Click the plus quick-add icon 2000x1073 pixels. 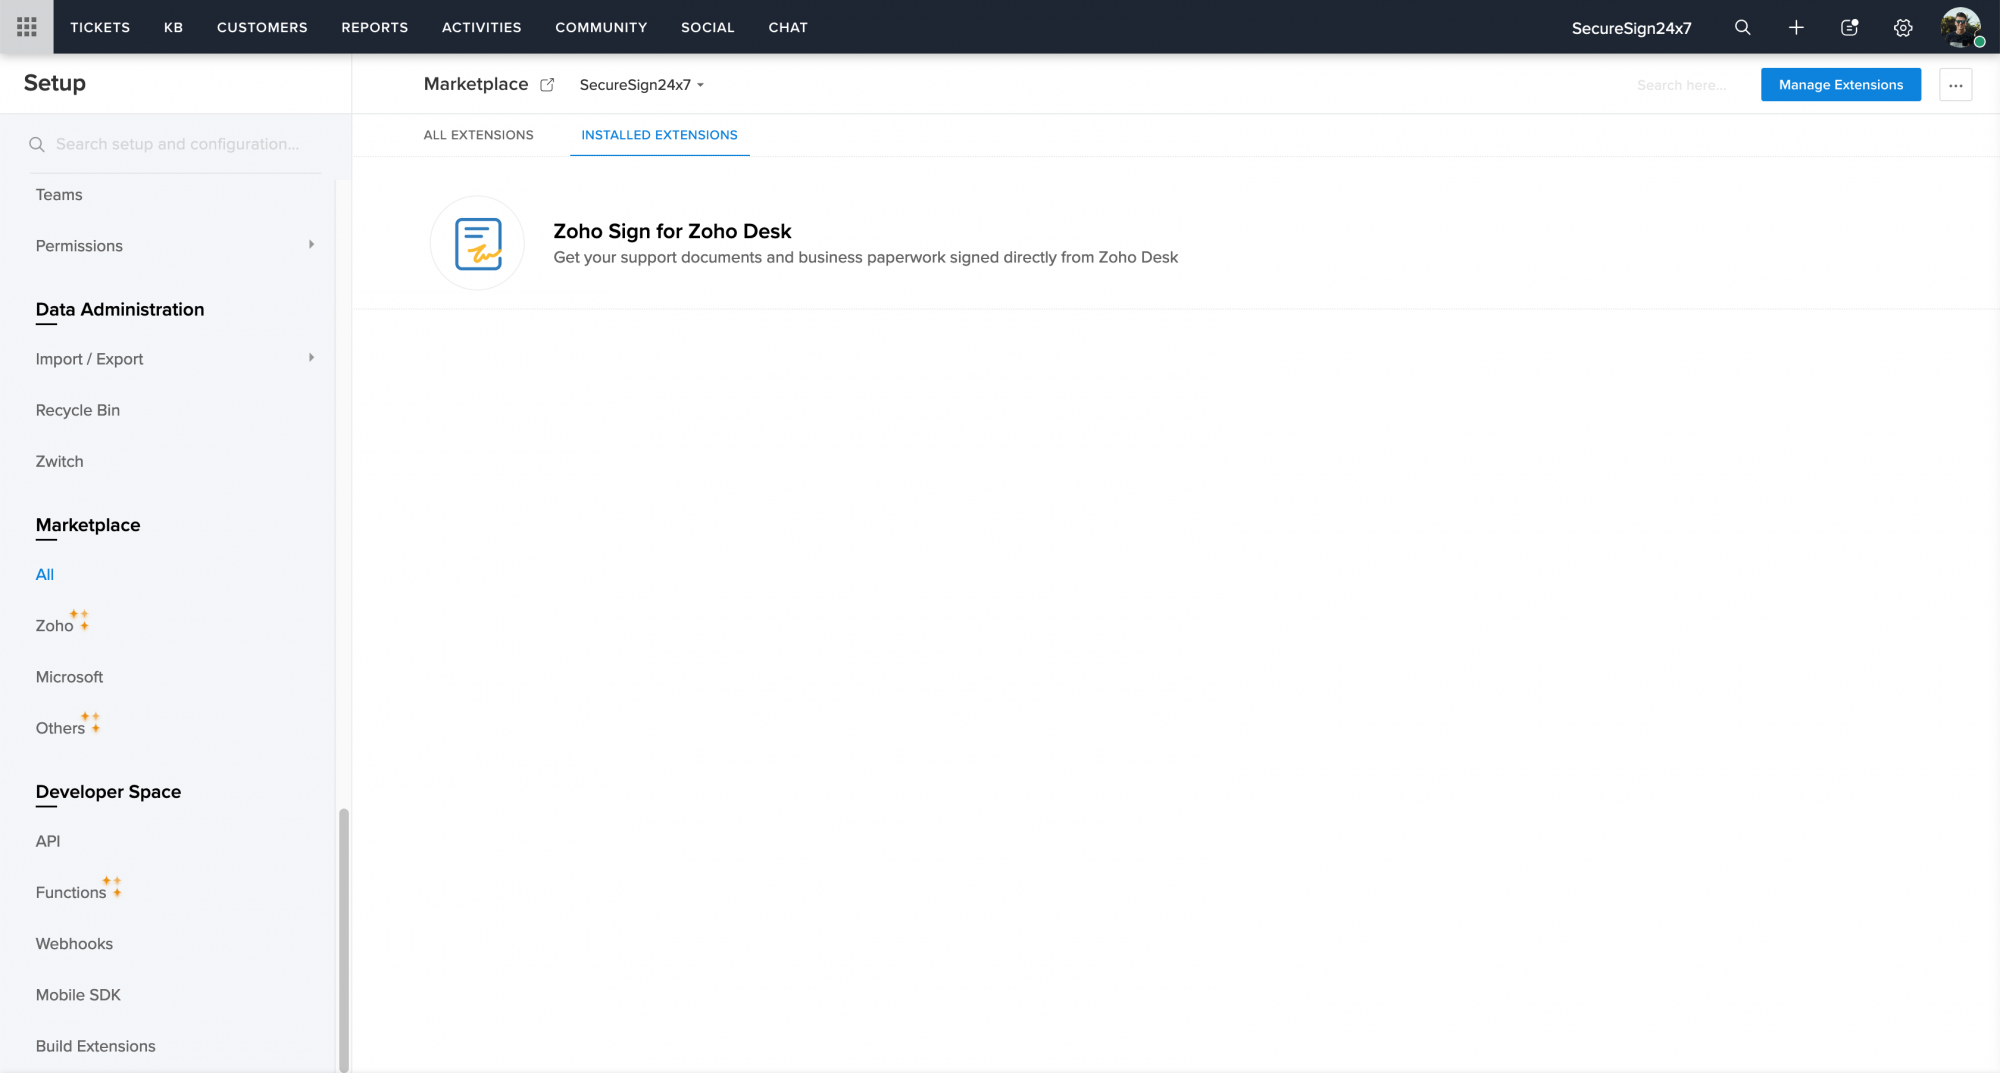click(x=1796, y=27)
